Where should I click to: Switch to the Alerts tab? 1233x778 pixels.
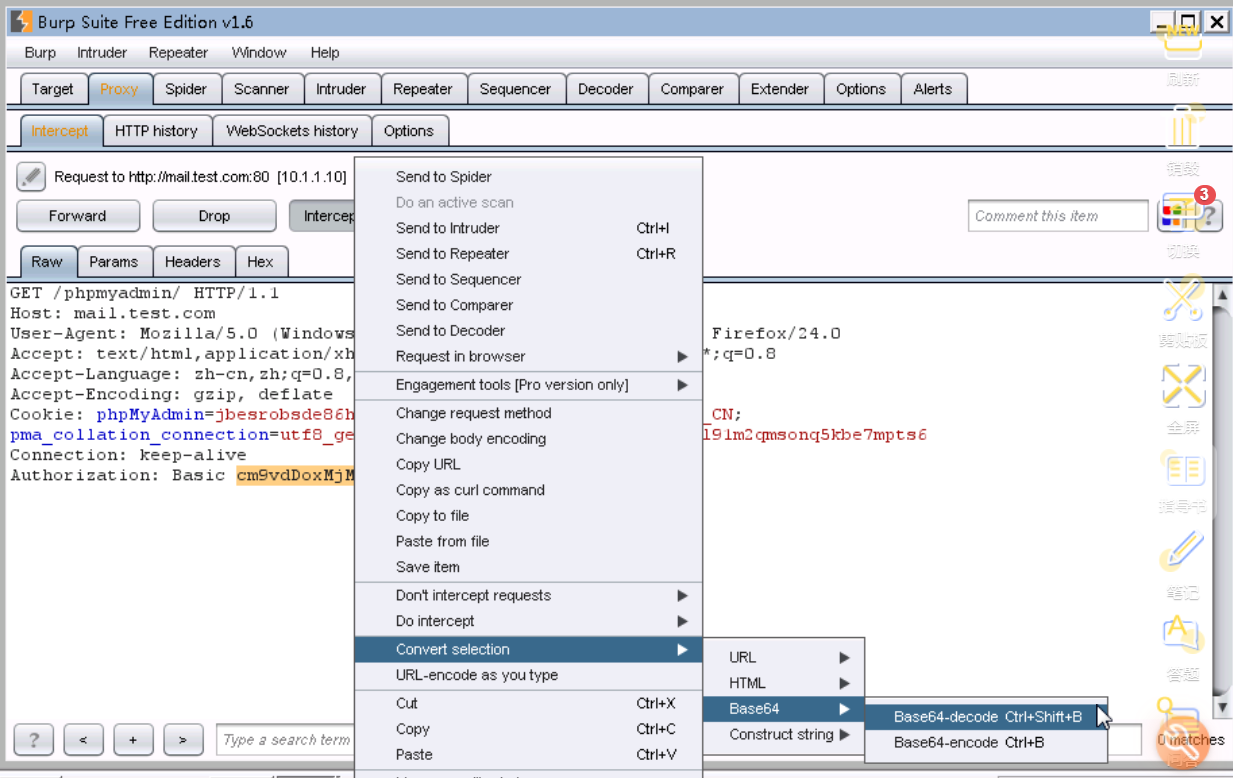coord(933,89)
